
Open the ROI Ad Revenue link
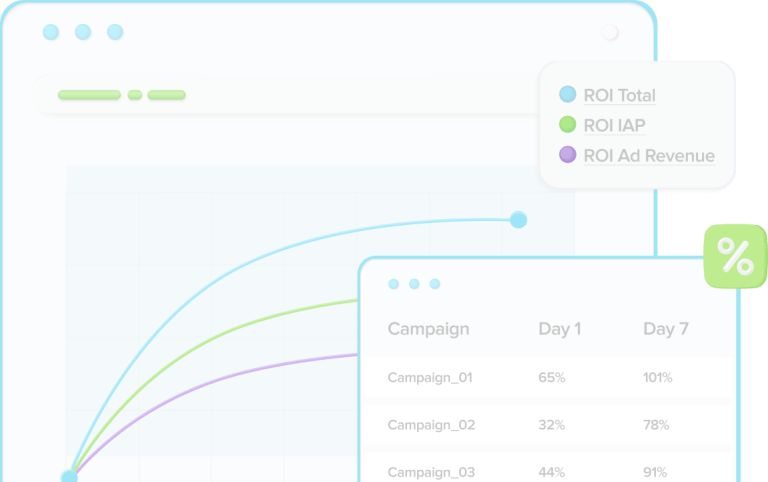click(x=649, y=156)
